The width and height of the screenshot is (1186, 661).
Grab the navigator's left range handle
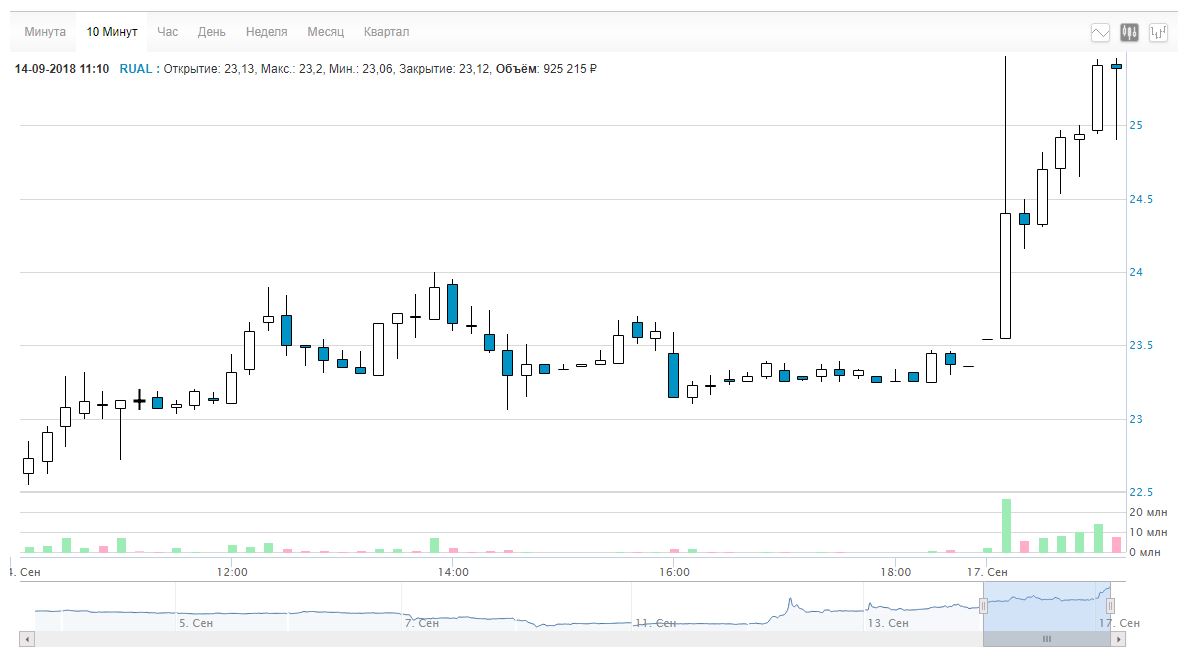(983, 606)
